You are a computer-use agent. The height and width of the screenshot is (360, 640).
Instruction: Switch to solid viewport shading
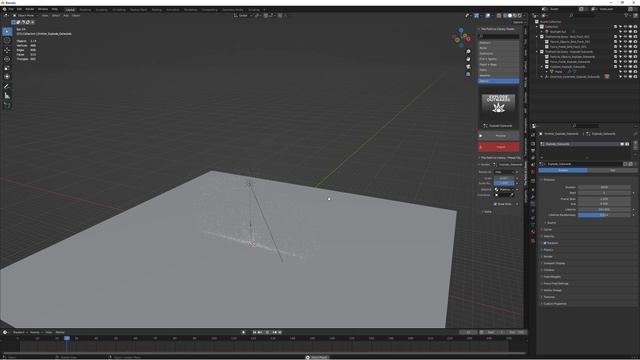tap(510, 16)
